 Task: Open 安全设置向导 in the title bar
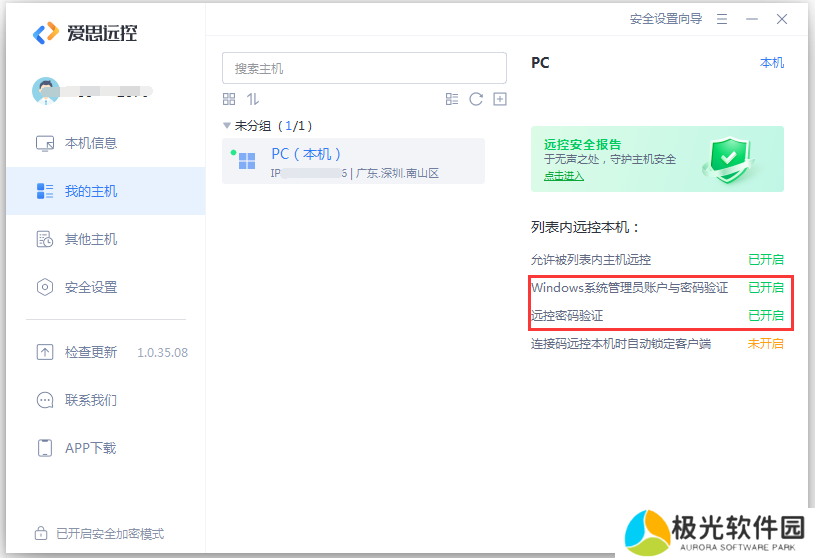(665, 19)
